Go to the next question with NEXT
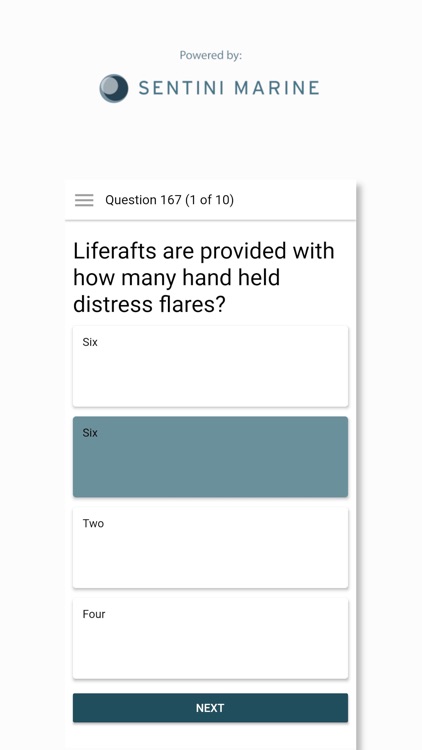Image resolution: width=422 pixels, height=750 pixels. click(x=211, y=708)
